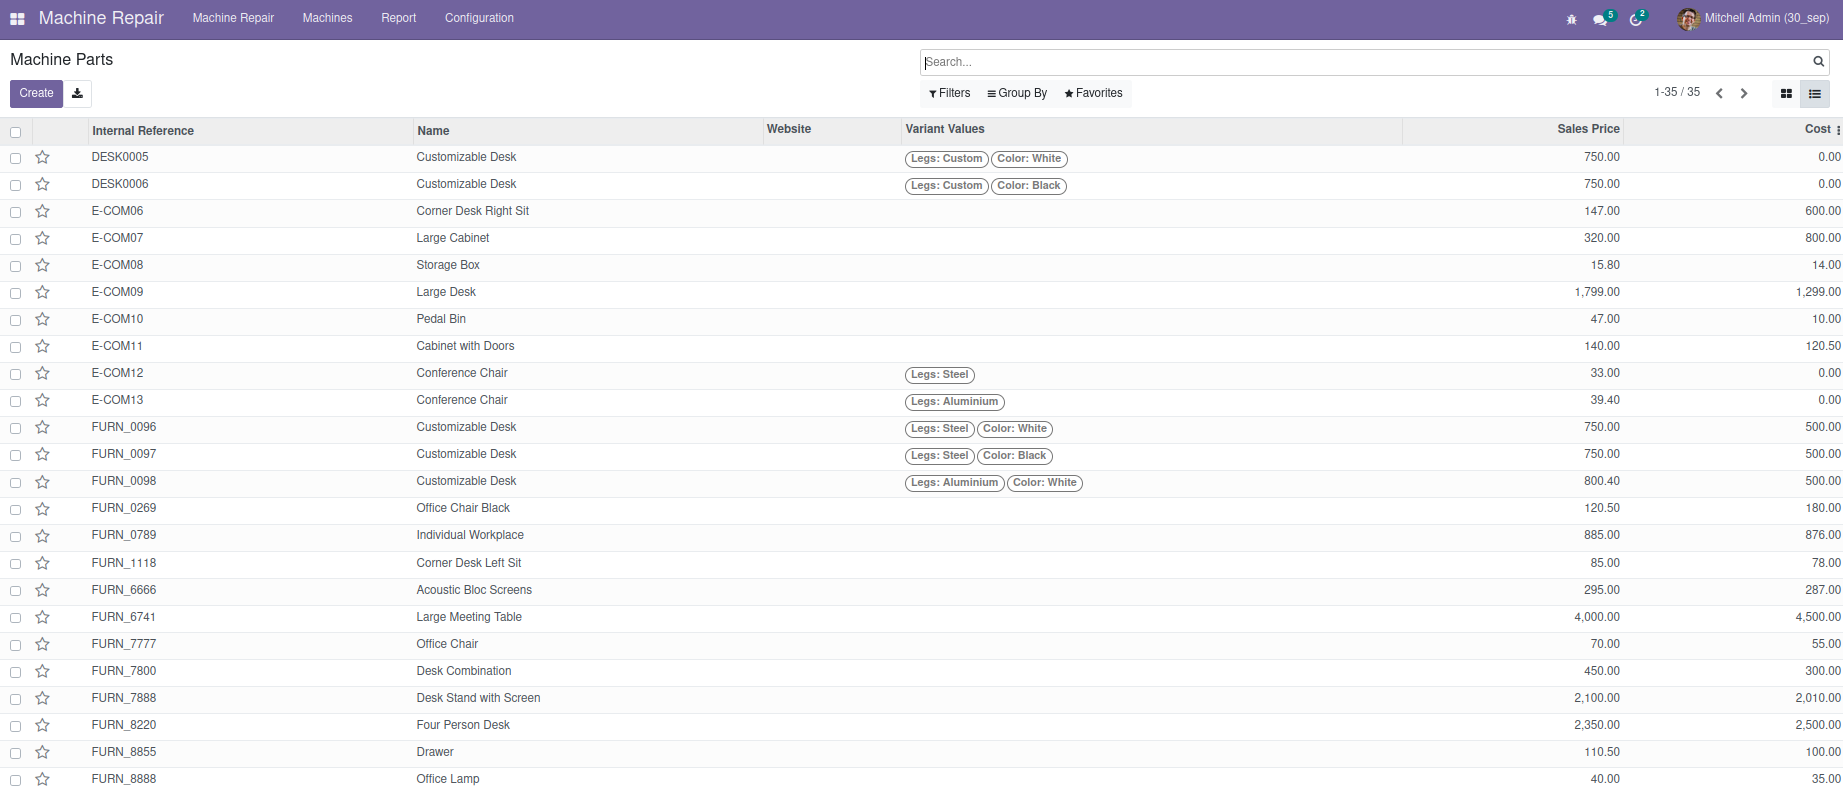The image size is (1843, 791).
Task: Open the apps grid menu icon
Action: (17, 19)
